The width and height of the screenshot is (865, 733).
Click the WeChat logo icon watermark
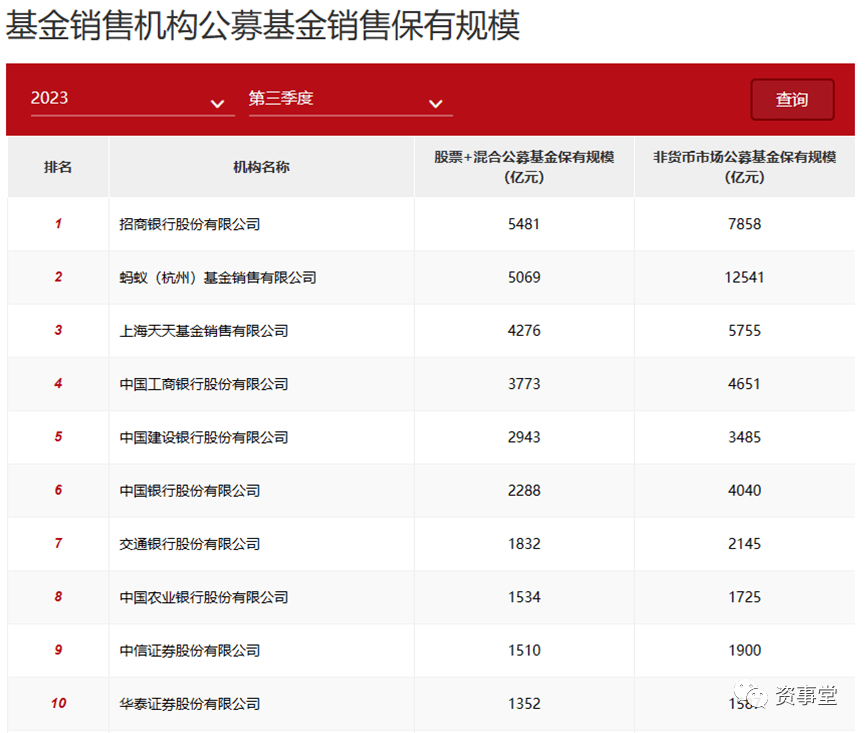tap(750, 696)
